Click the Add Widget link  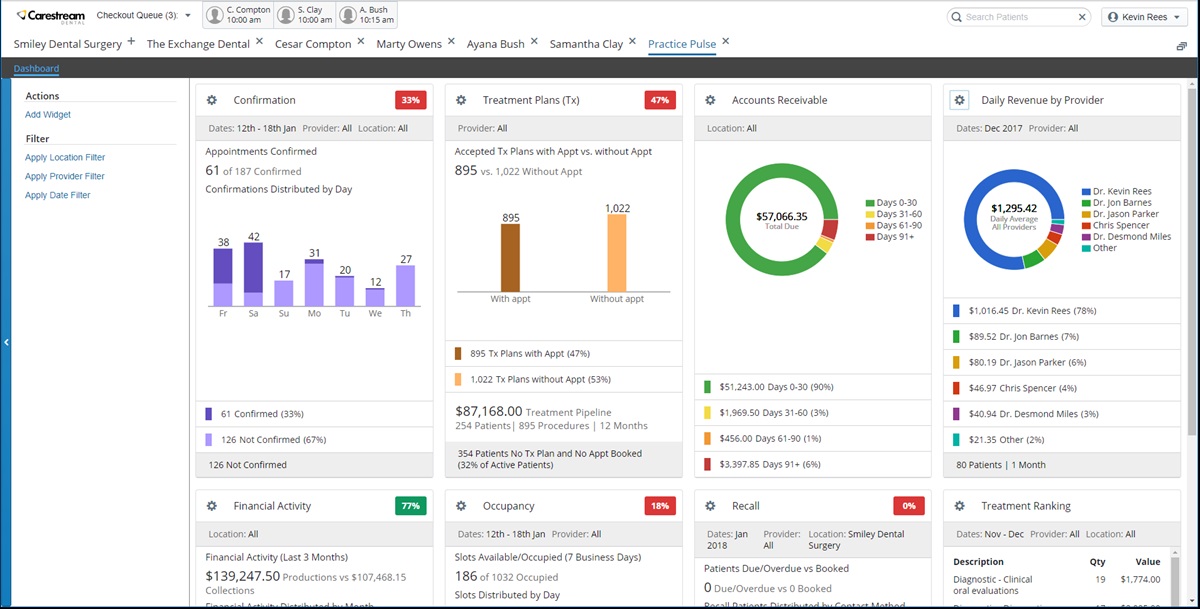pos(48,115)
